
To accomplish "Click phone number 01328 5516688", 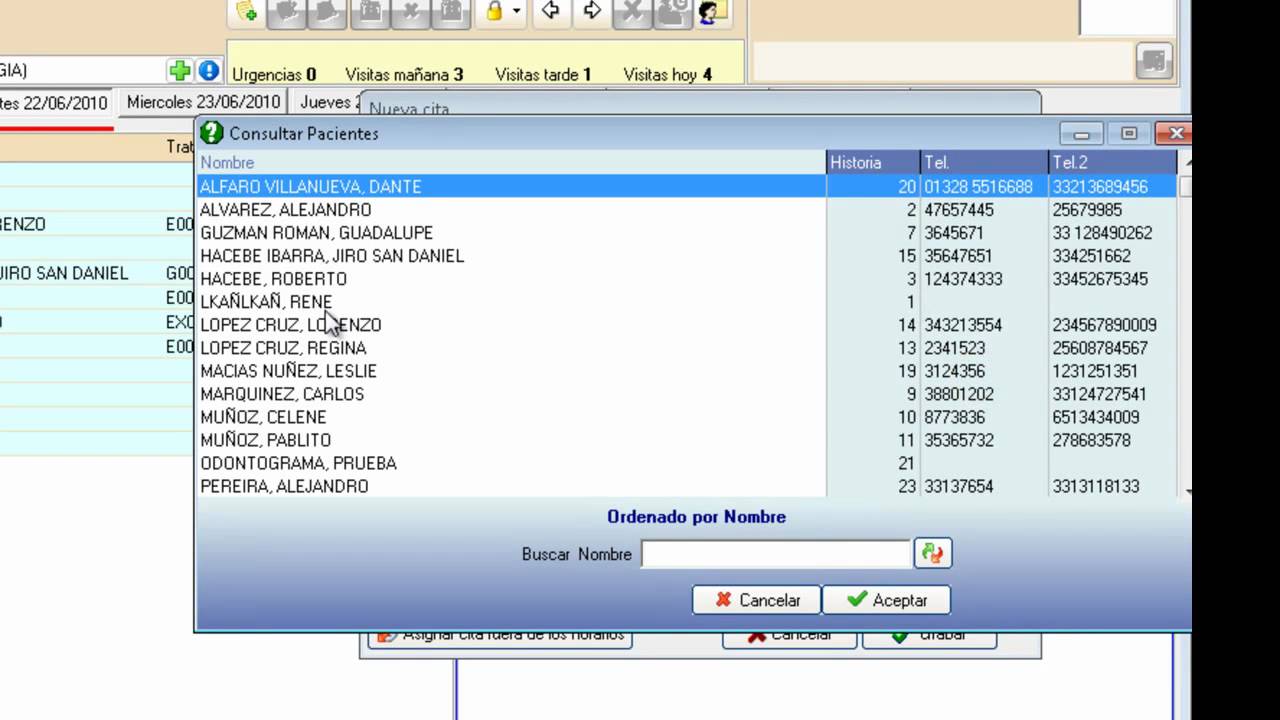I will 978,187.
